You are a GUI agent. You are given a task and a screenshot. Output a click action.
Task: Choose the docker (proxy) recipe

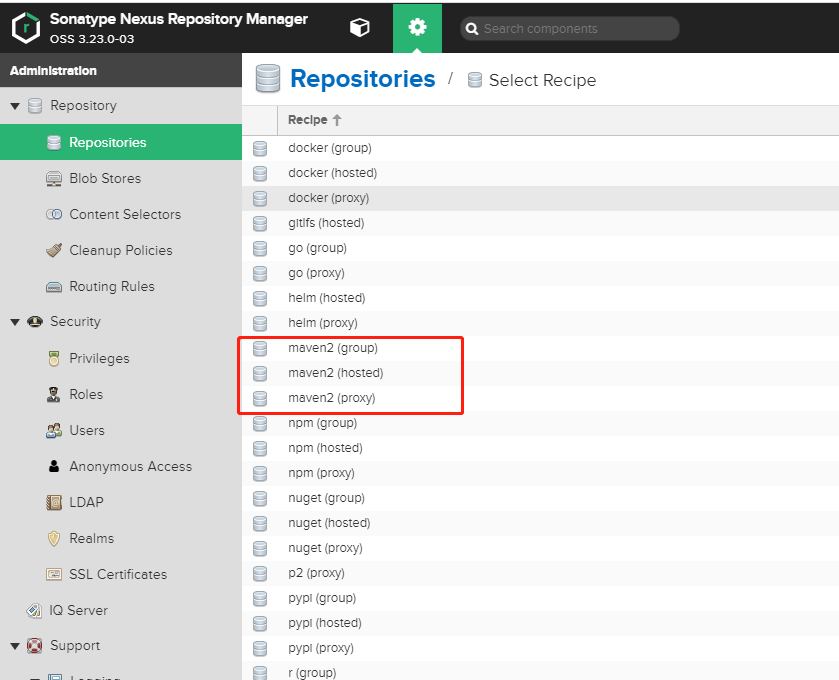click(540, 198)
